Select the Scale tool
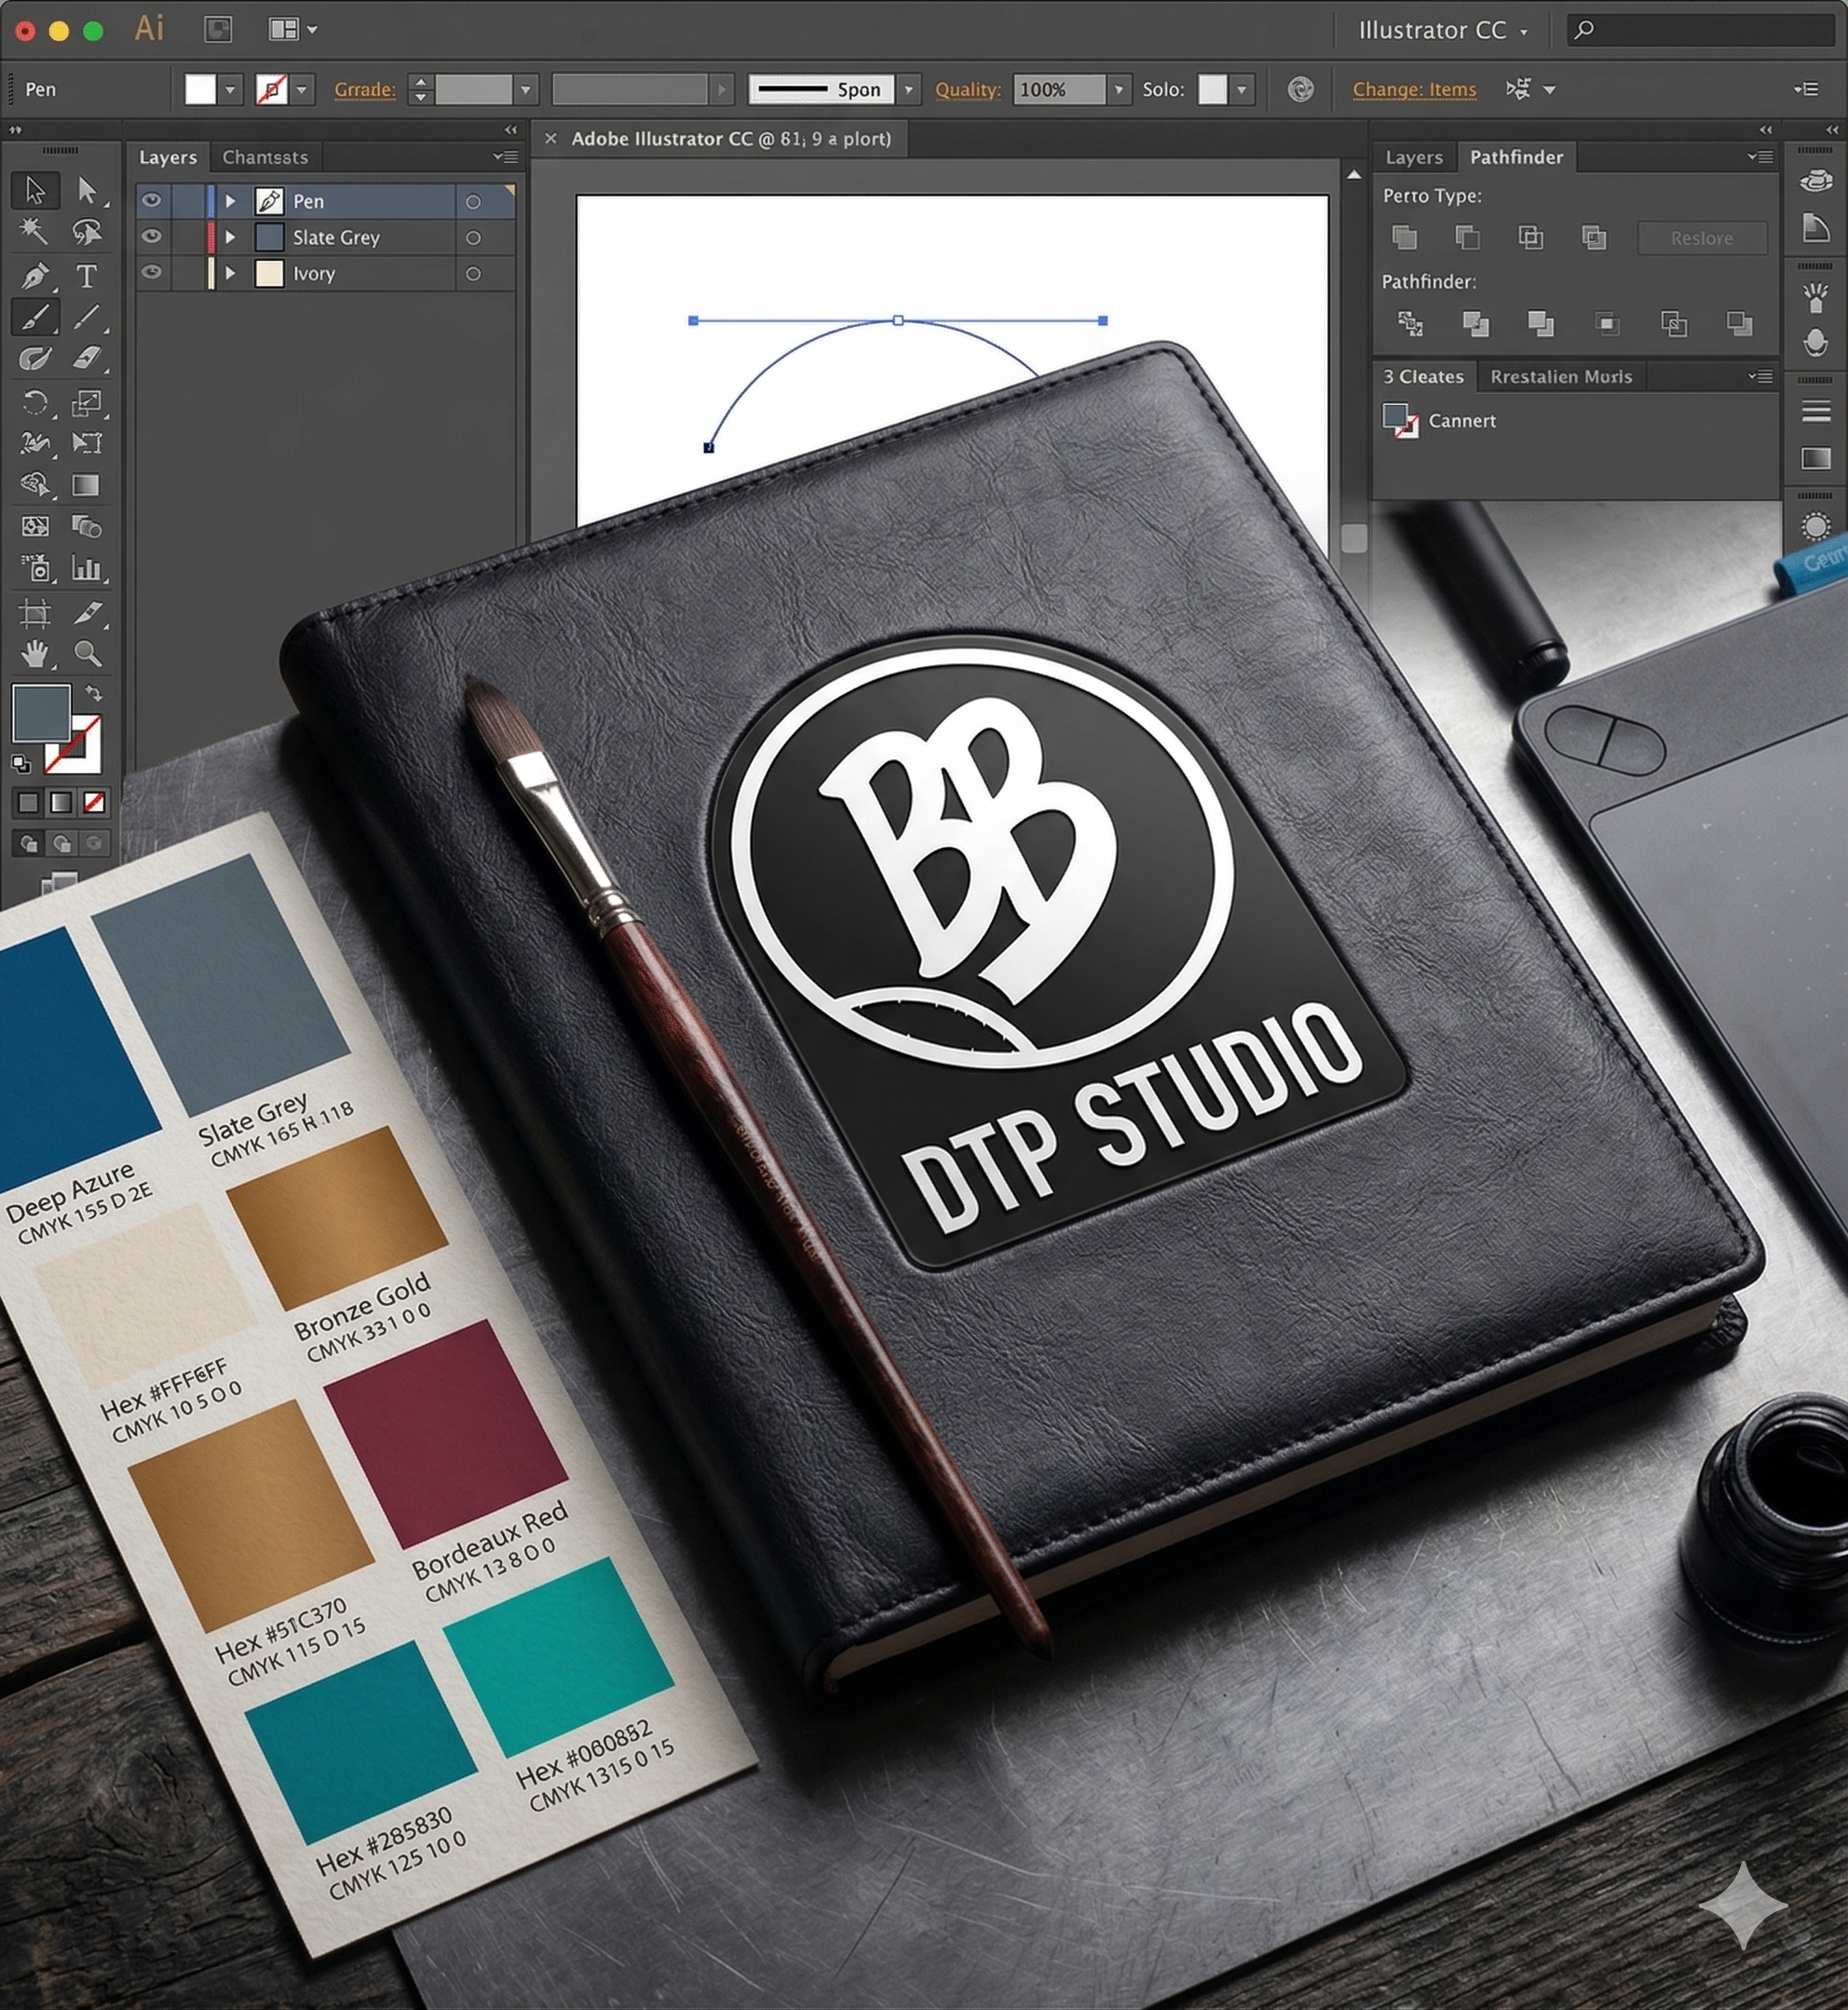This screenshot has height=2010, width=1848. [x=87, y=402]
